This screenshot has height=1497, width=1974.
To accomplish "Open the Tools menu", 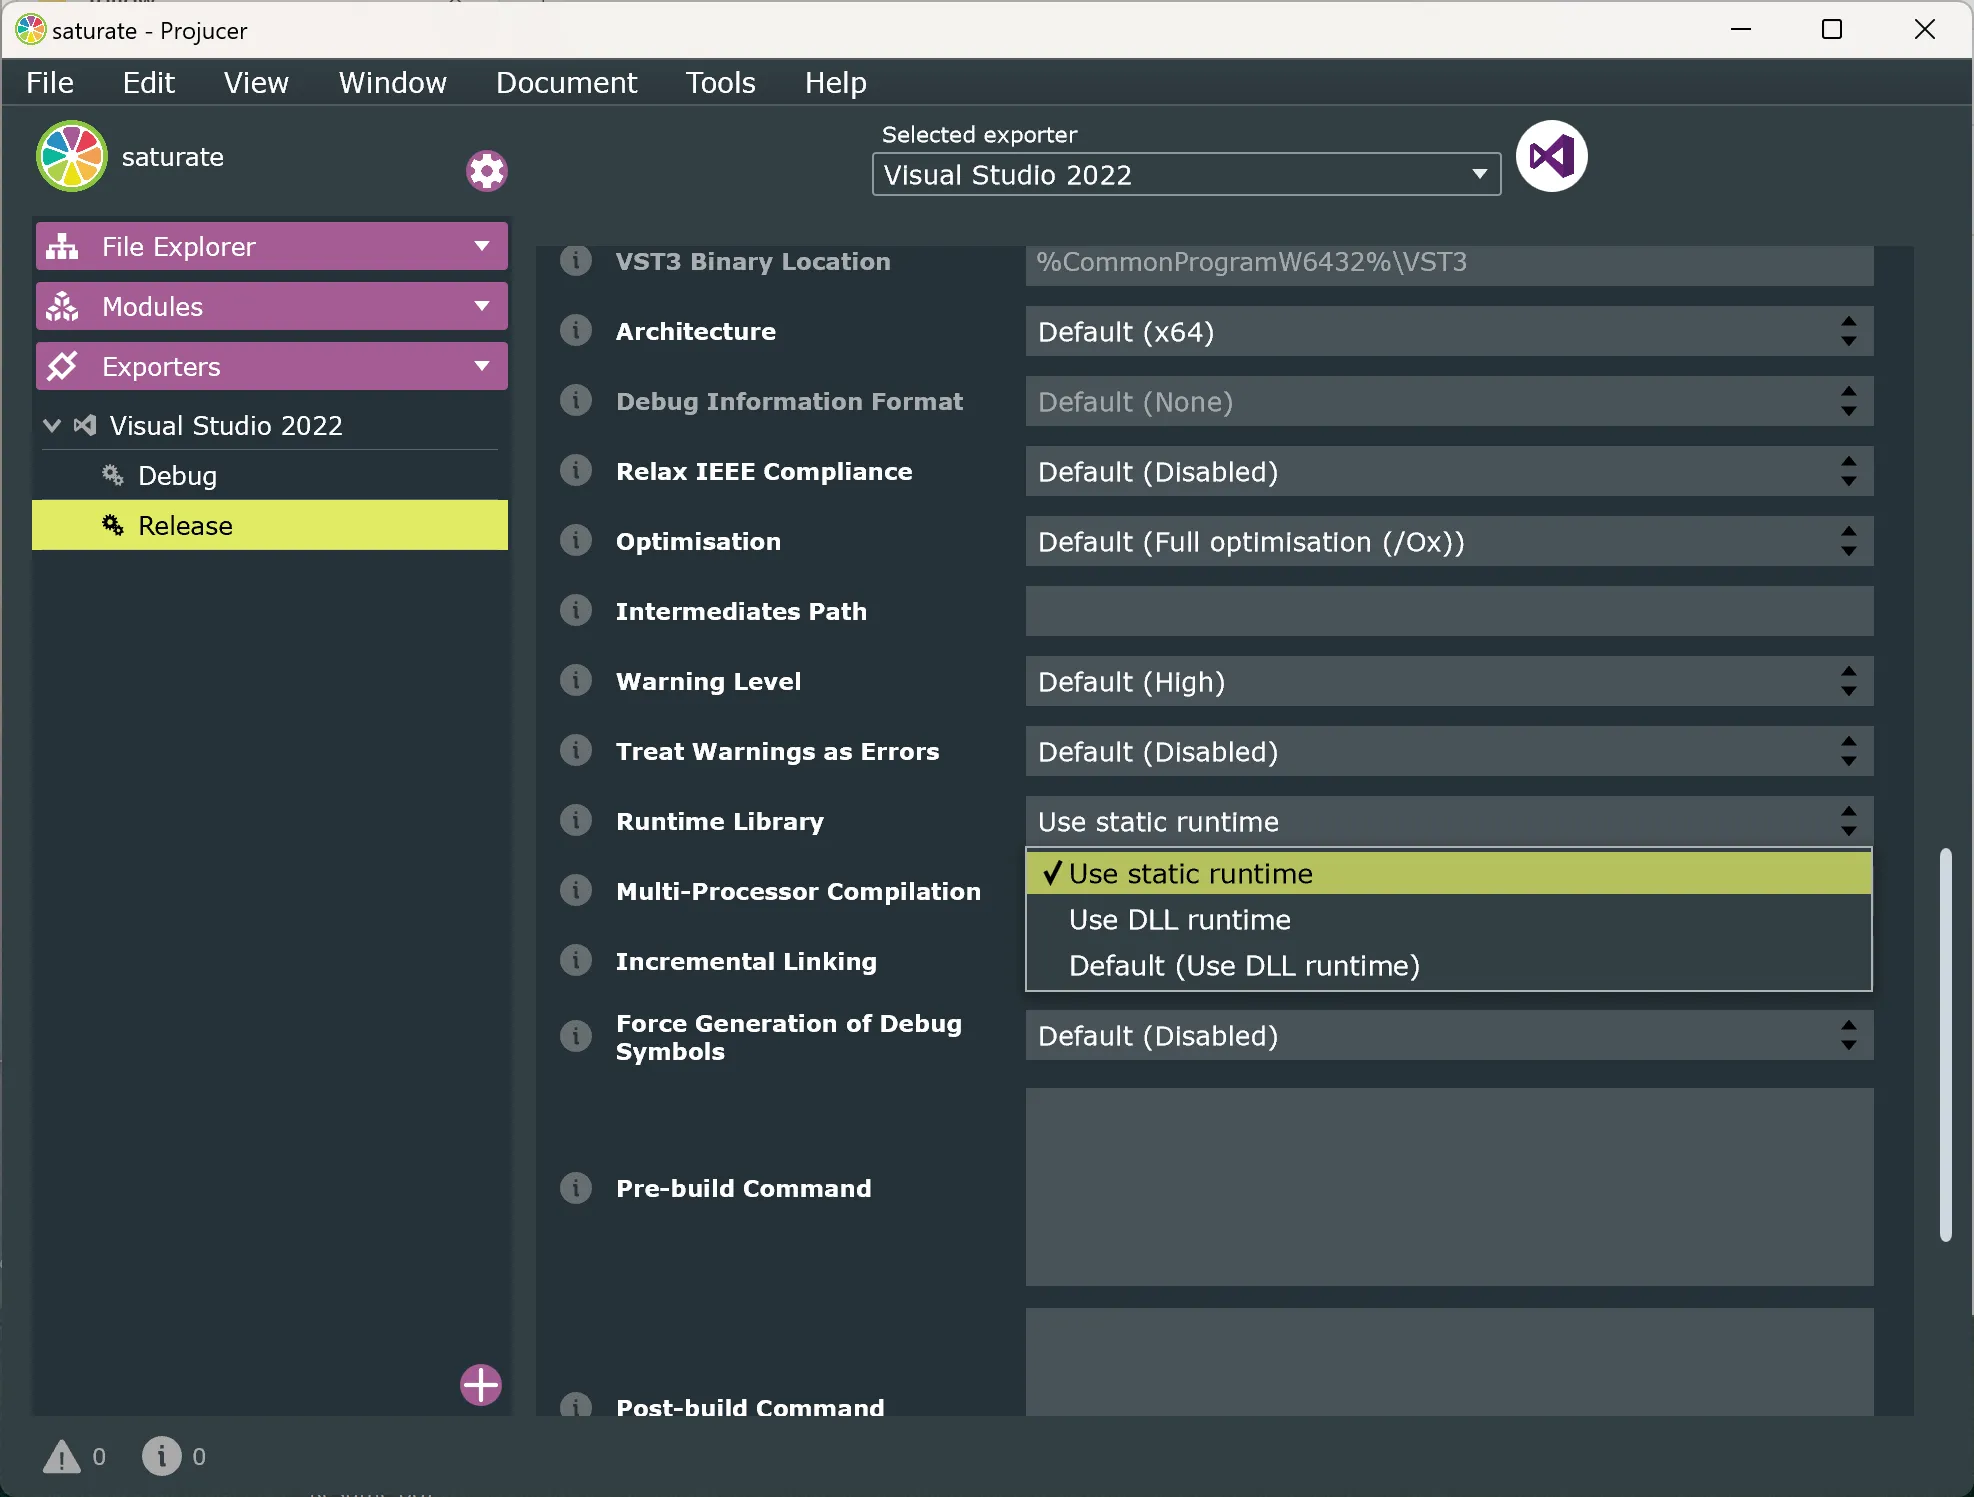I will 720,82.
